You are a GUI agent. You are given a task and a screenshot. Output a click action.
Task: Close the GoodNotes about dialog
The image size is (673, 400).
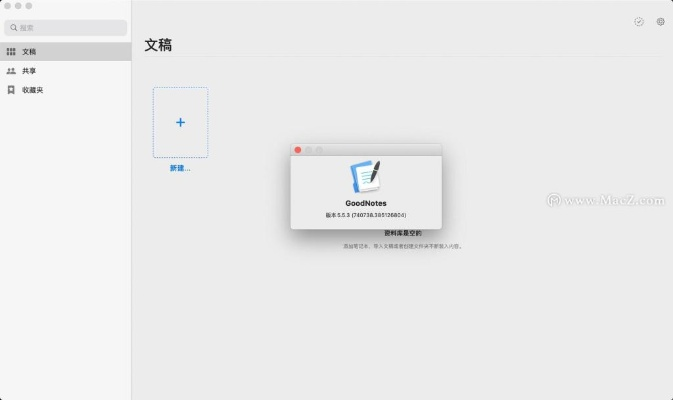click(x=298, y=150)
